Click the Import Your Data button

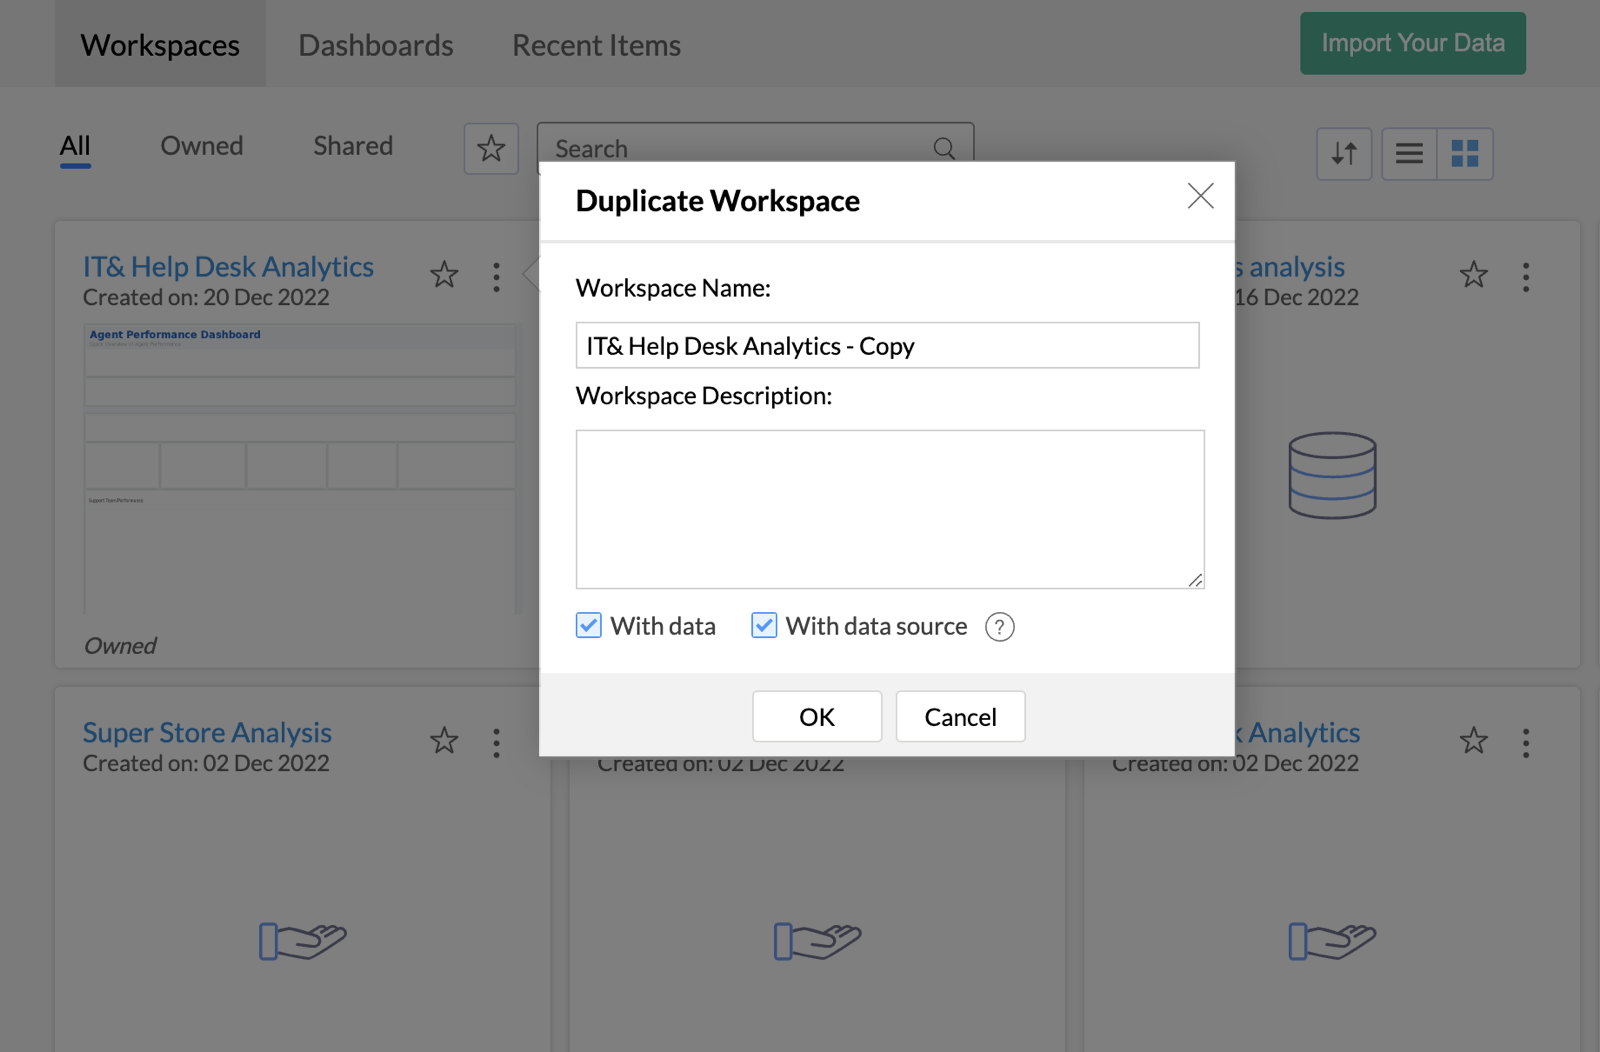1412,43
